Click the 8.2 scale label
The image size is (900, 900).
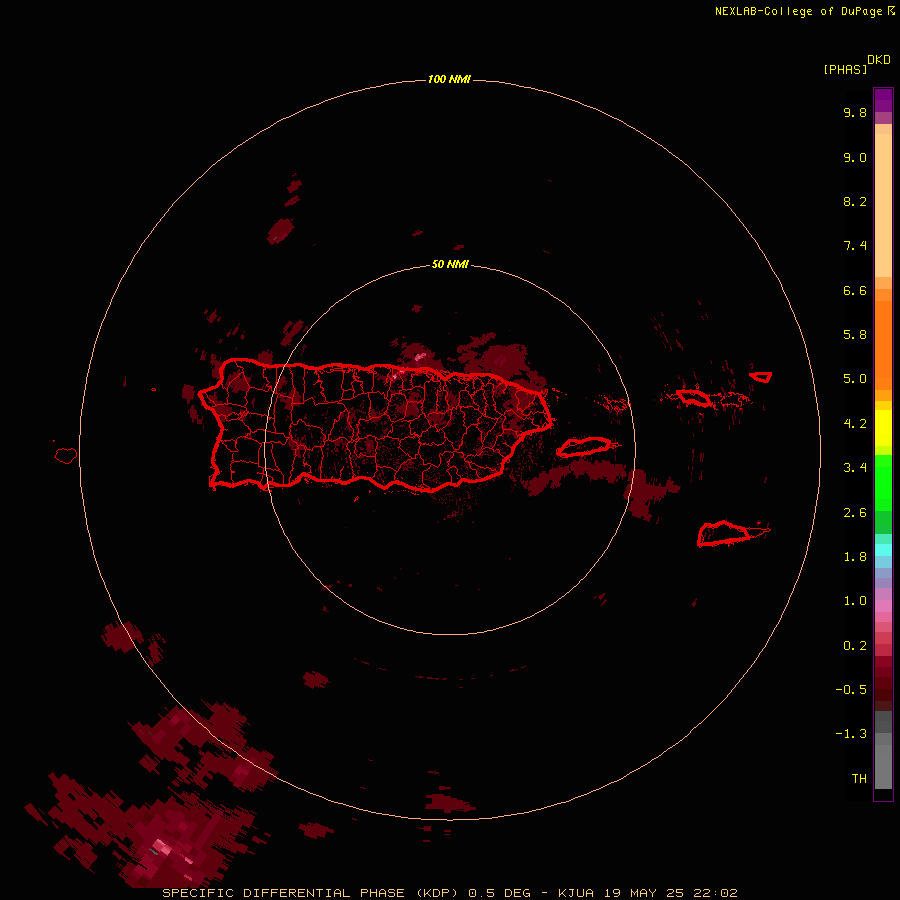pos(855,201)
